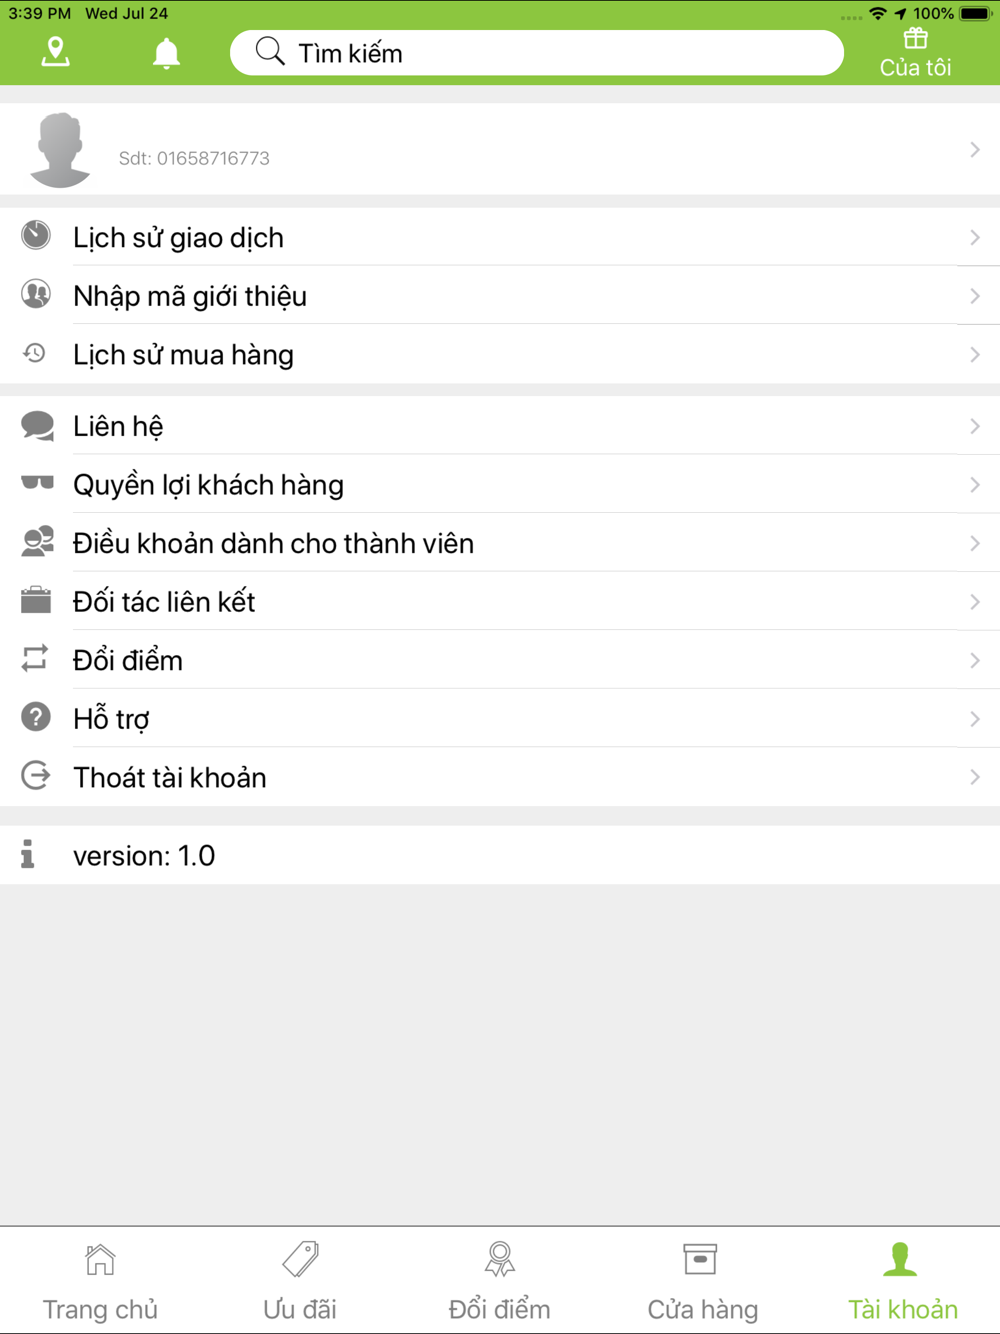This screenshot has width=1000, height=1334.
Task: Expand the Điều khoản dành cho thành viên chevron
Action: (975, 543)
